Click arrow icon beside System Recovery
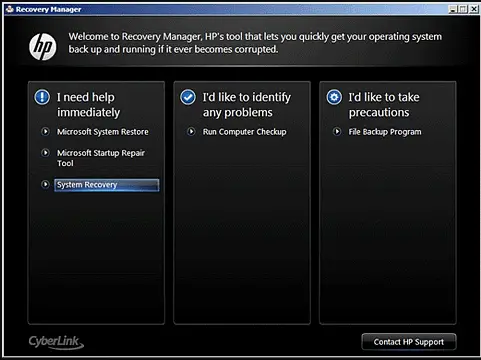 pos(45,184)
